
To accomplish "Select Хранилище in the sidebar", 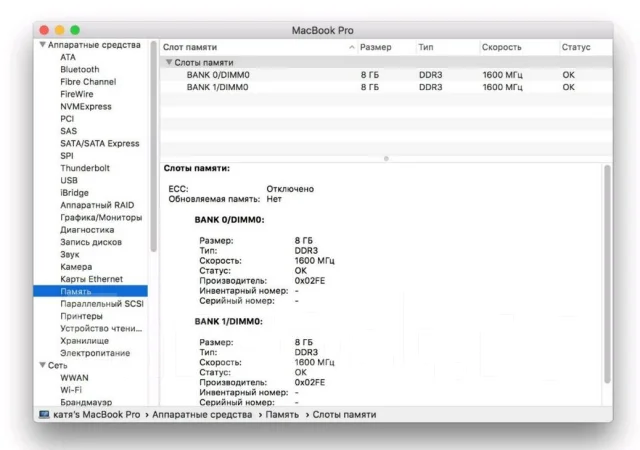I will [84, 341].
